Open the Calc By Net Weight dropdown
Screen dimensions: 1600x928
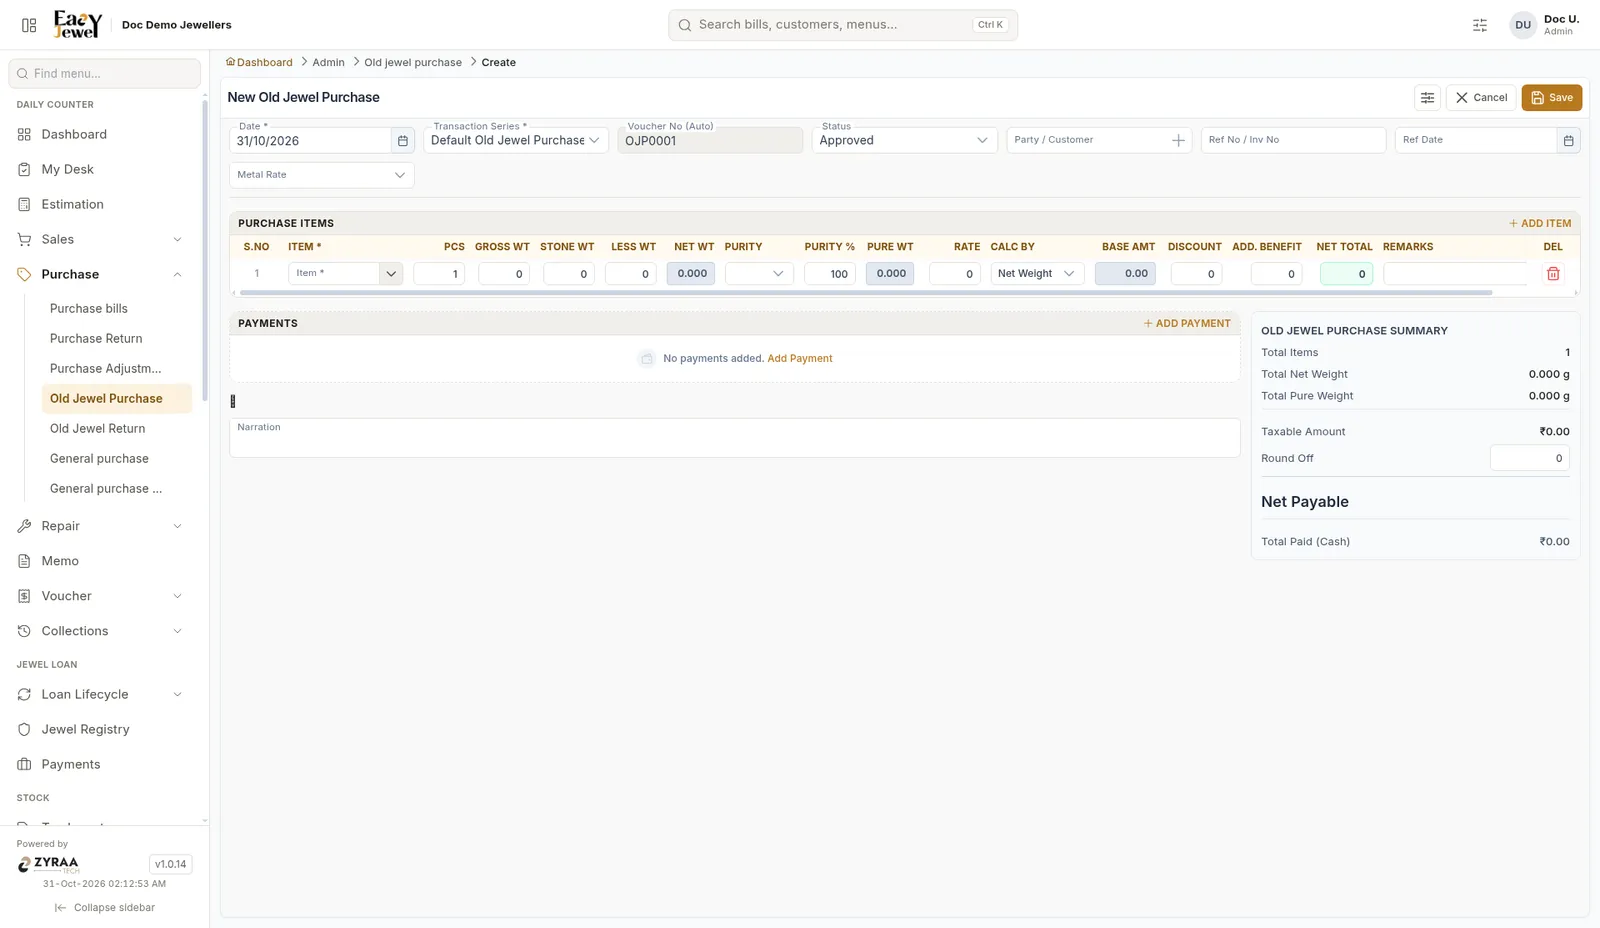[1037, 273]
